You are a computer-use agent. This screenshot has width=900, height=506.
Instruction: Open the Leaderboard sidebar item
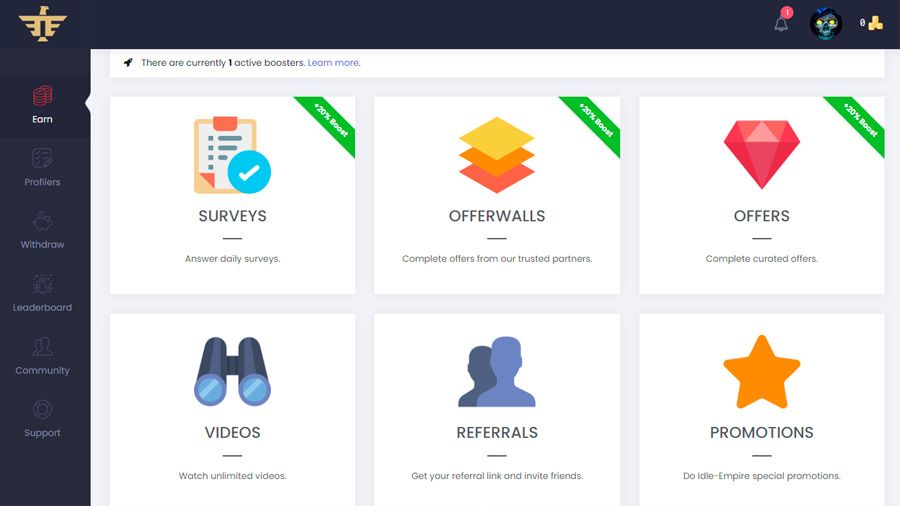(x=42, y=294)
